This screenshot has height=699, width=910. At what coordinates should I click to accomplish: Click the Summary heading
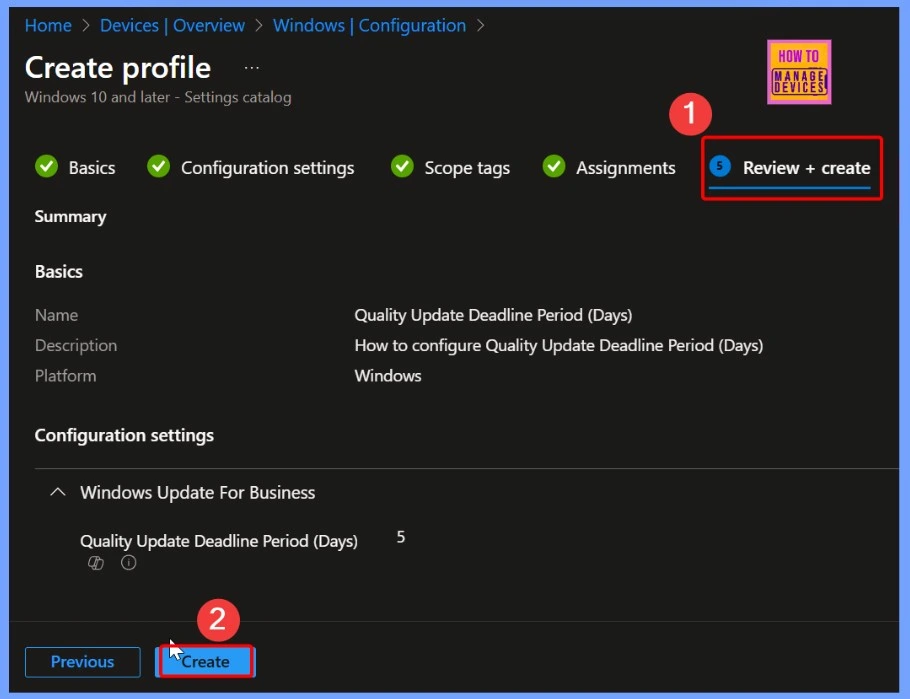point(70,217)
